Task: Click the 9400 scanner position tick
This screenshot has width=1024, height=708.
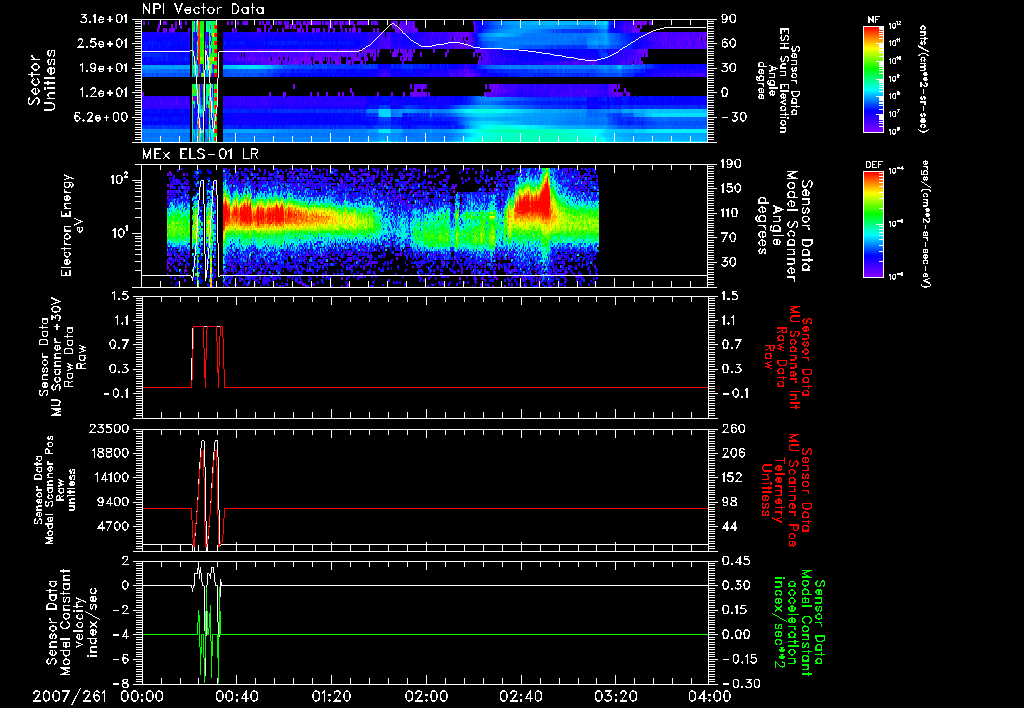Action: (x=114, y=502)
